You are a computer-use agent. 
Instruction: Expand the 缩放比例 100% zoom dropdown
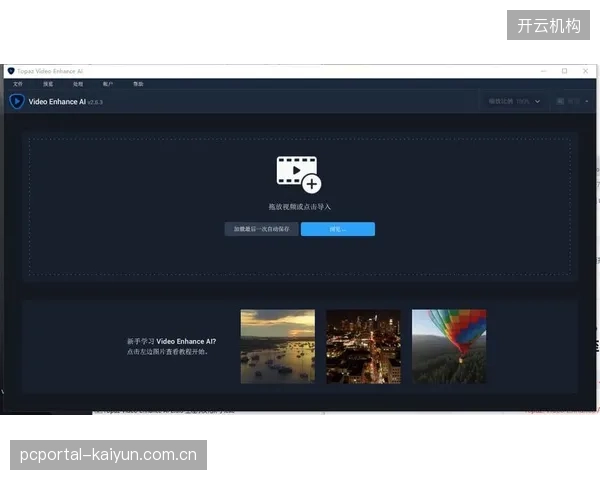pyautogui.click(x=514, y=101)
